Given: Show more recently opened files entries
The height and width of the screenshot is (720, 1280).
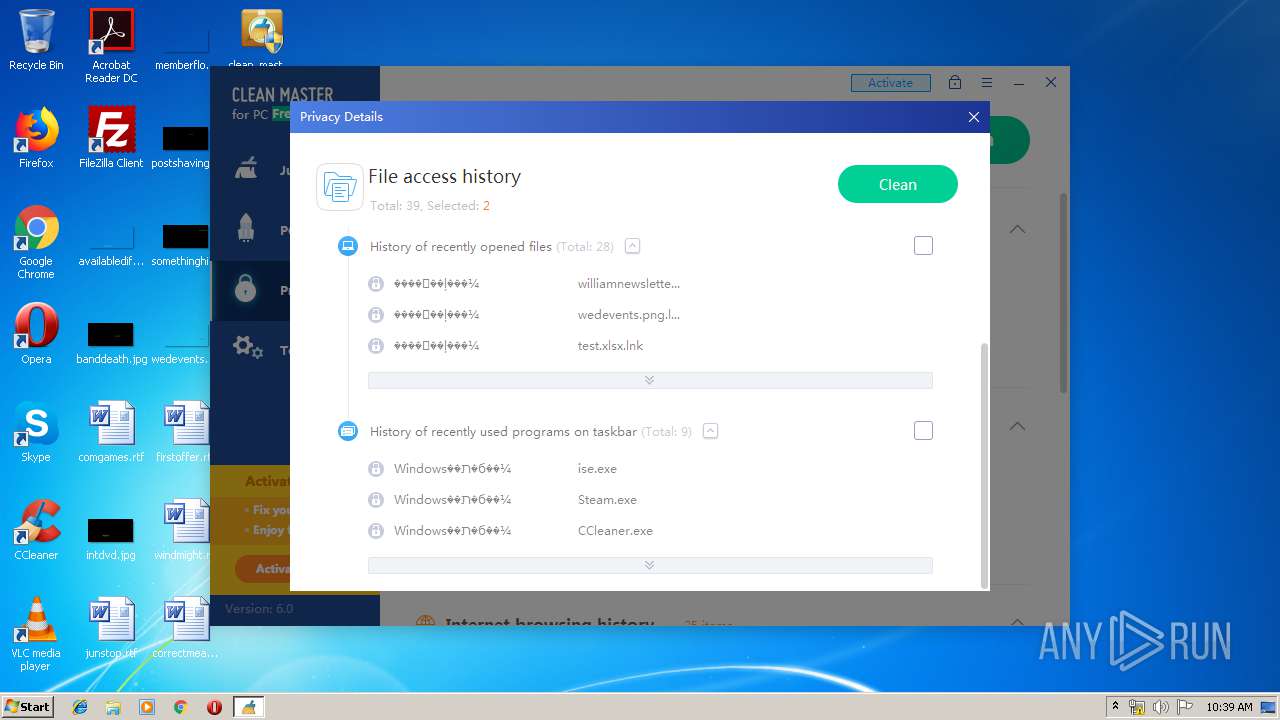Looking at the screenshot, I should [x=650, y=380].
